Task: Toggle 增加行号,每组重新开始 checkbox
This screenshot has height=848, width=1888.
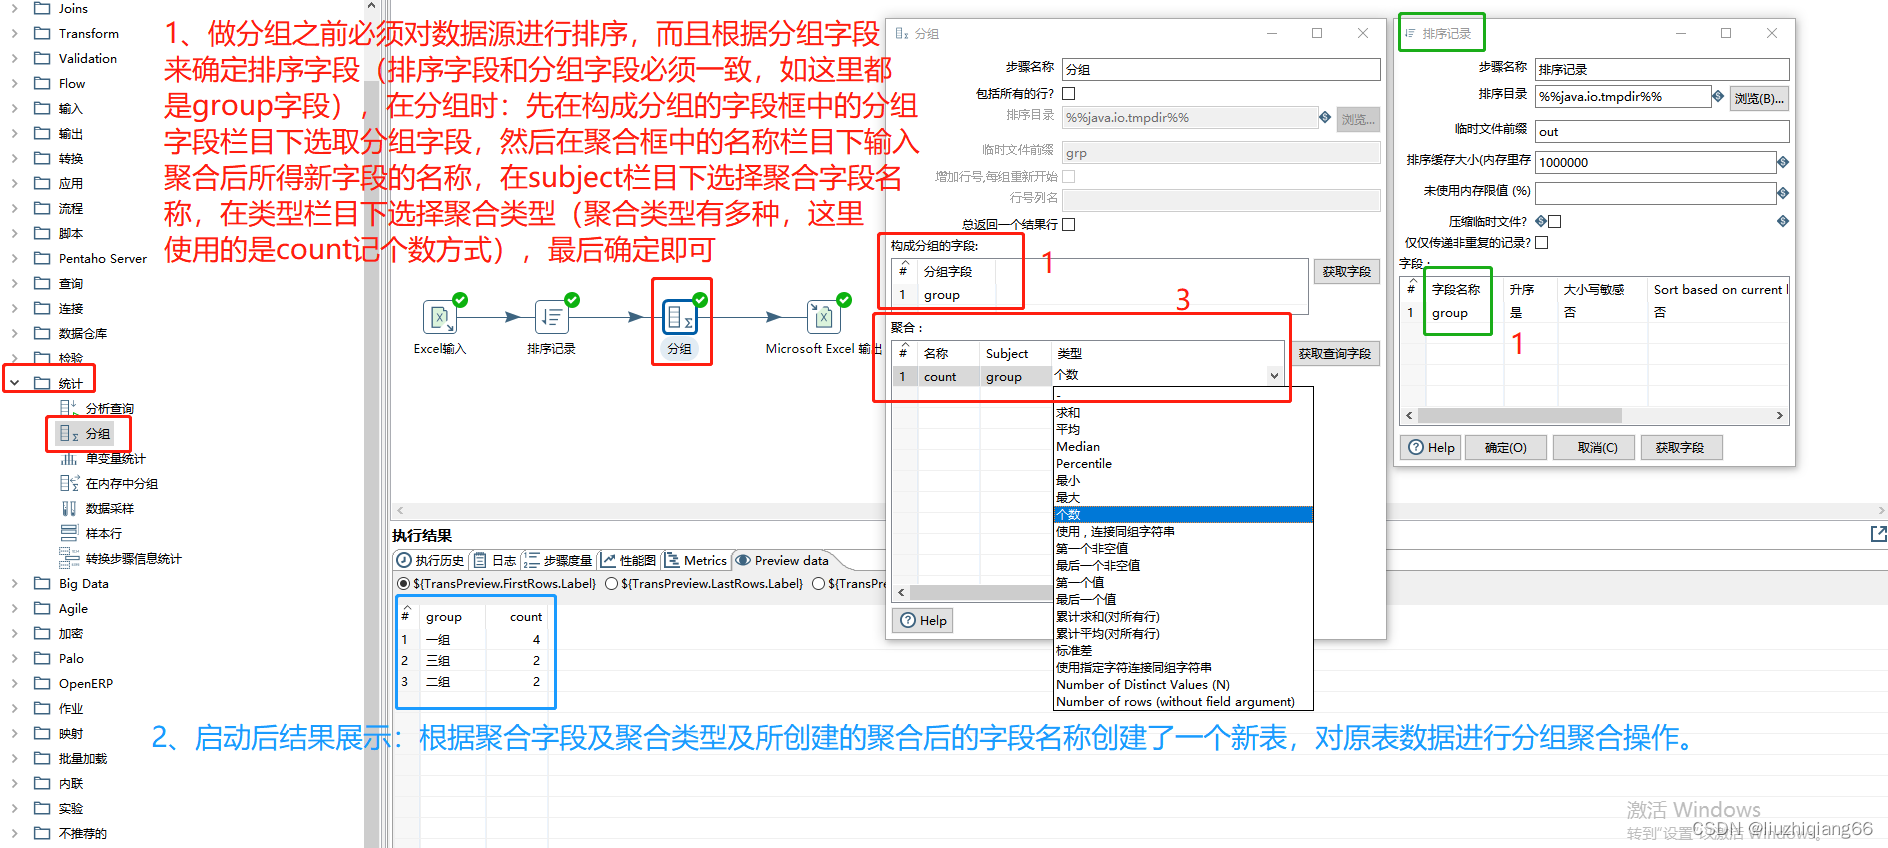Action: point(1068,176)
